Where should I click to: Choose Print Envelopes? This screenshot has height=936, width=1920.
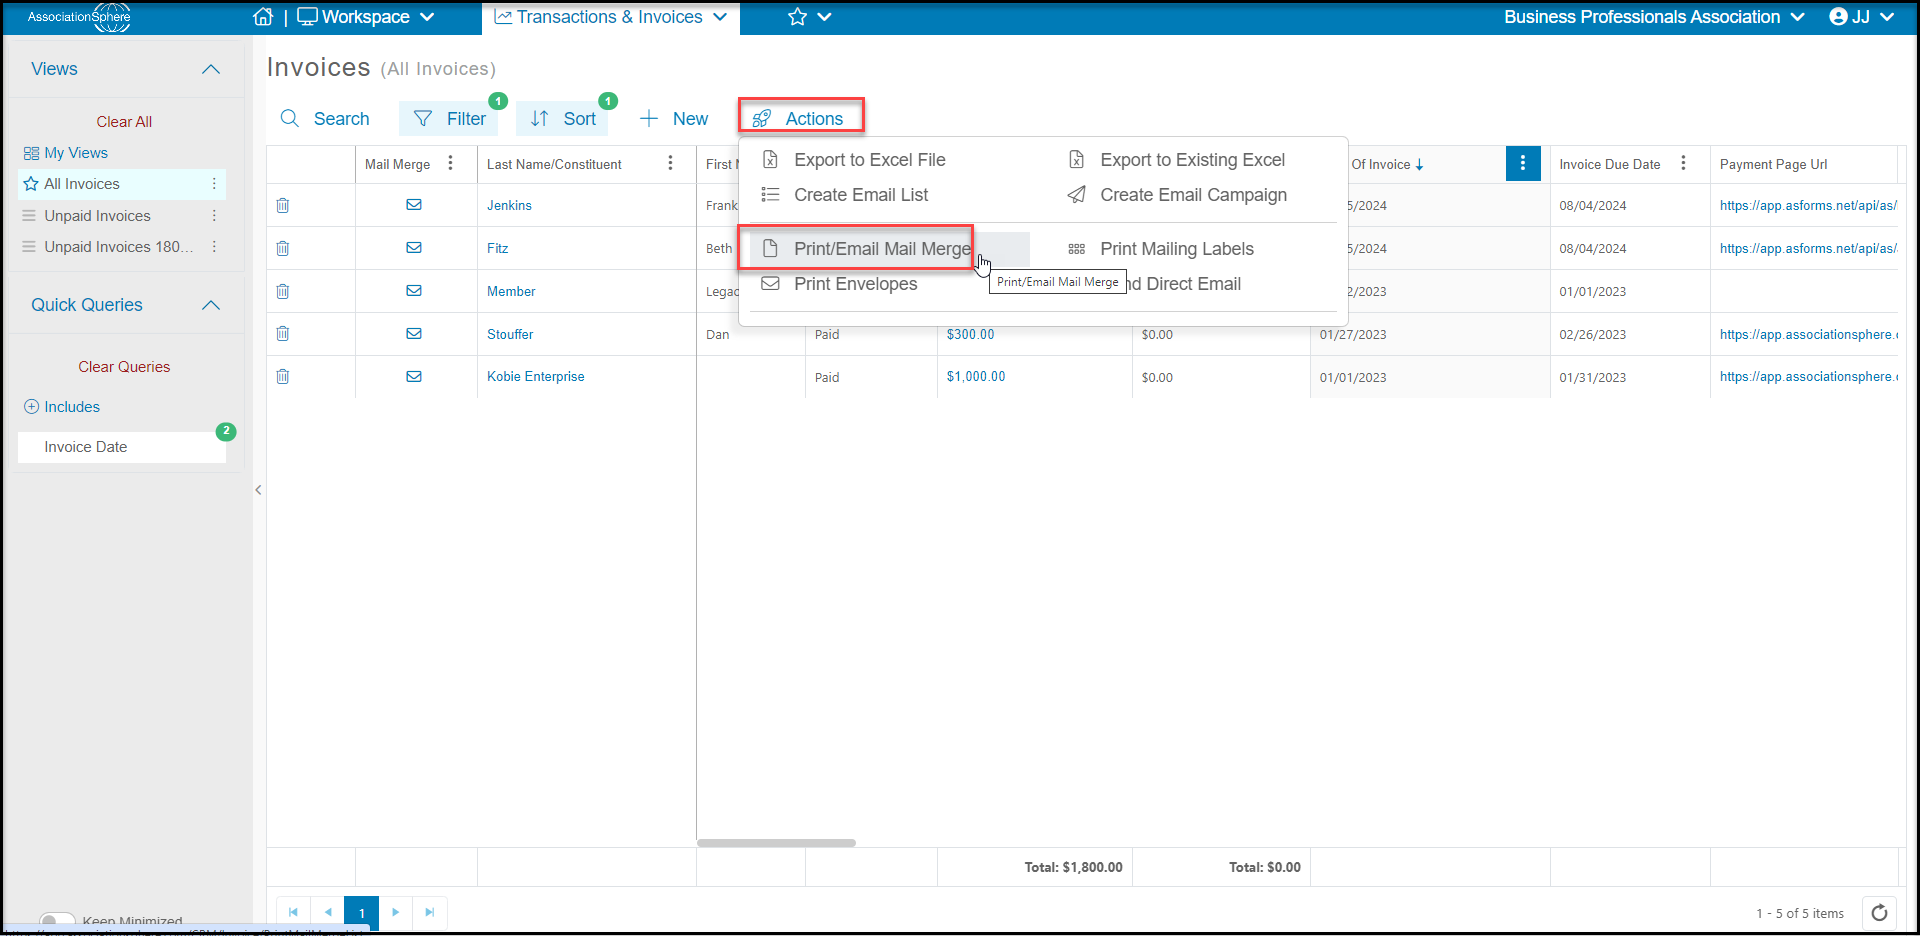840,284
